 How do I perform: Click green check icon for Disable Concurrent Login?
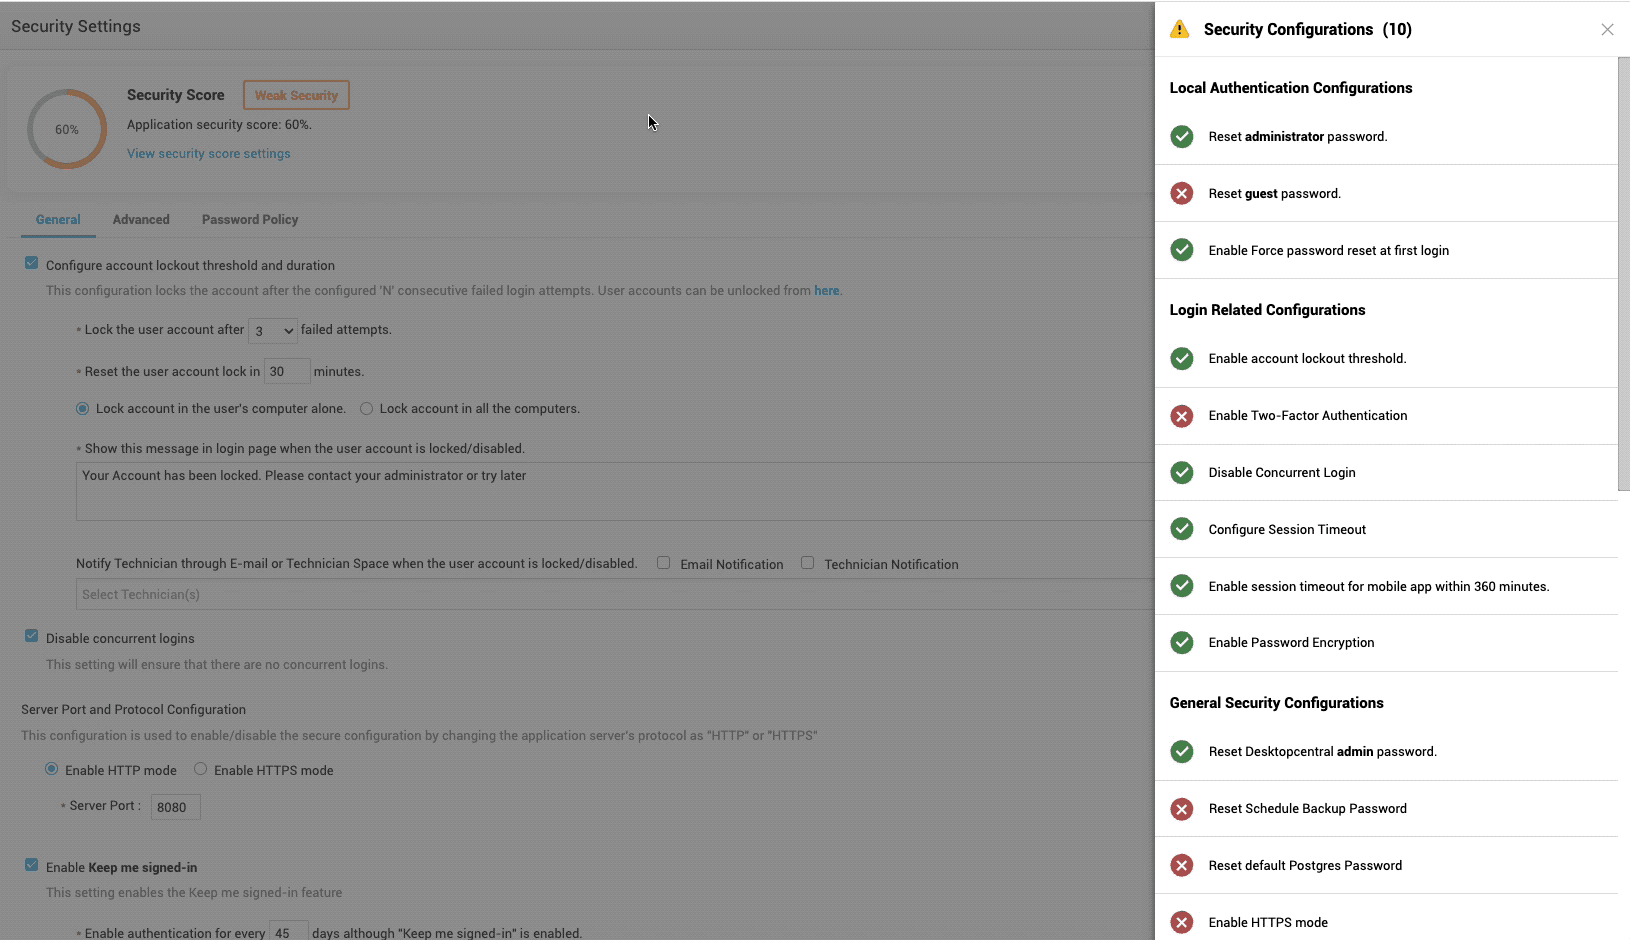click(x=1182, y=473)
